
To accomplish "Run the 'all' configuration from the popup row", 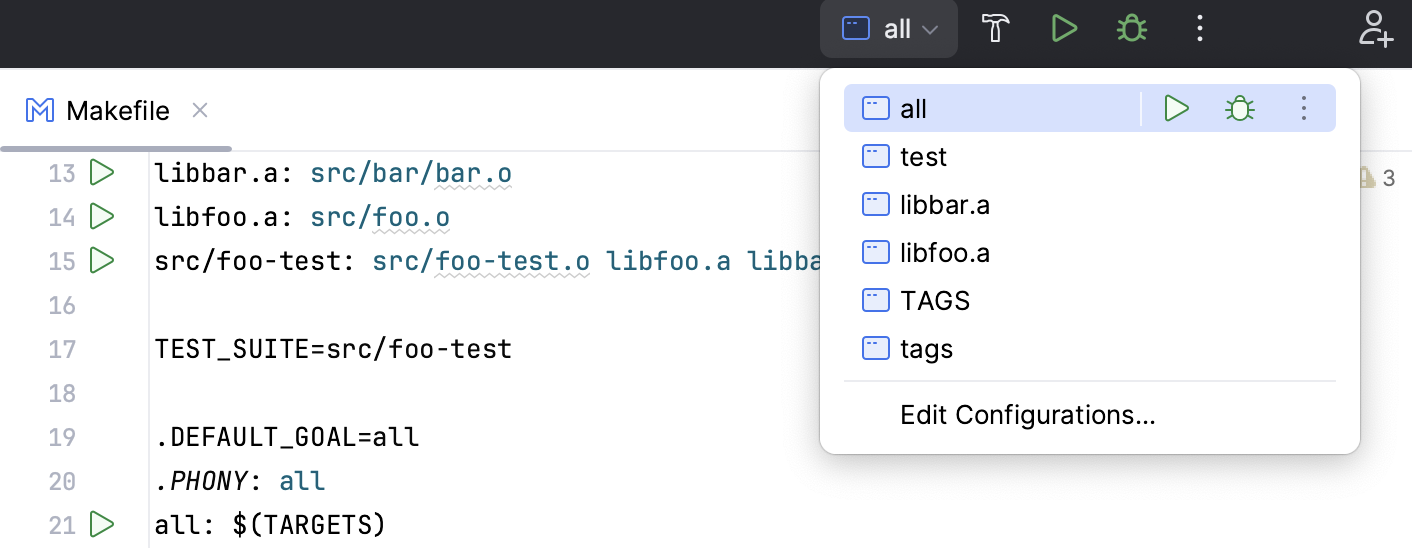I will pyautogui.click(x=1176, y=108).
